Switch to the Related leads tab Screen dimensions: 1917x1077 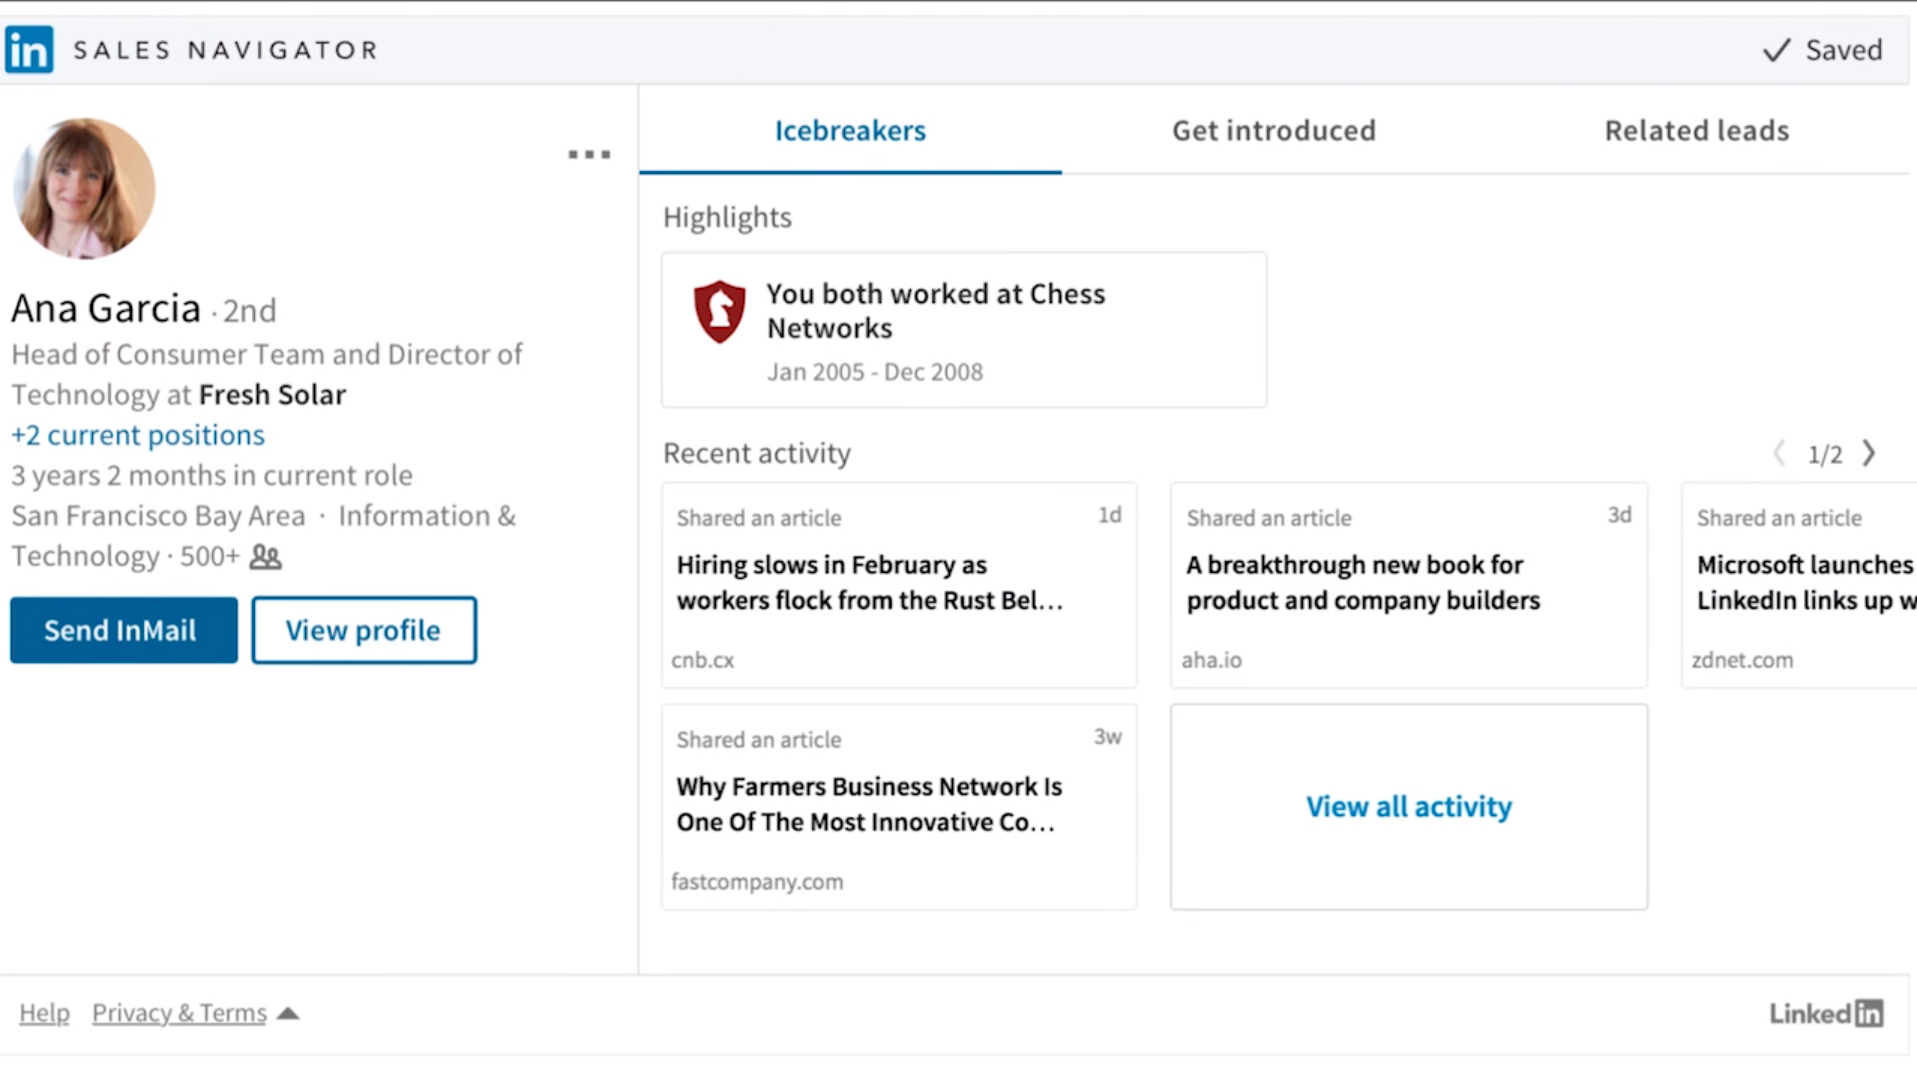1696,130
